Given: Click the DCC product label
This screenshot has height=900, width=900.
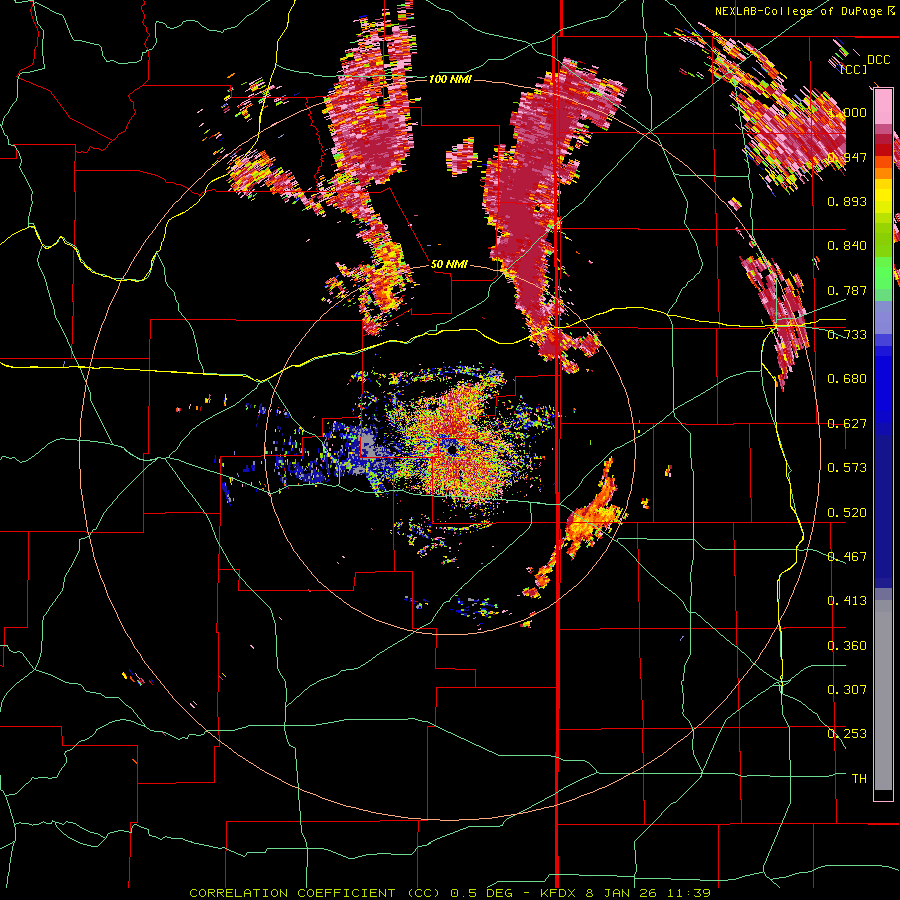Looking at the screenshot, I should (878, 60).
